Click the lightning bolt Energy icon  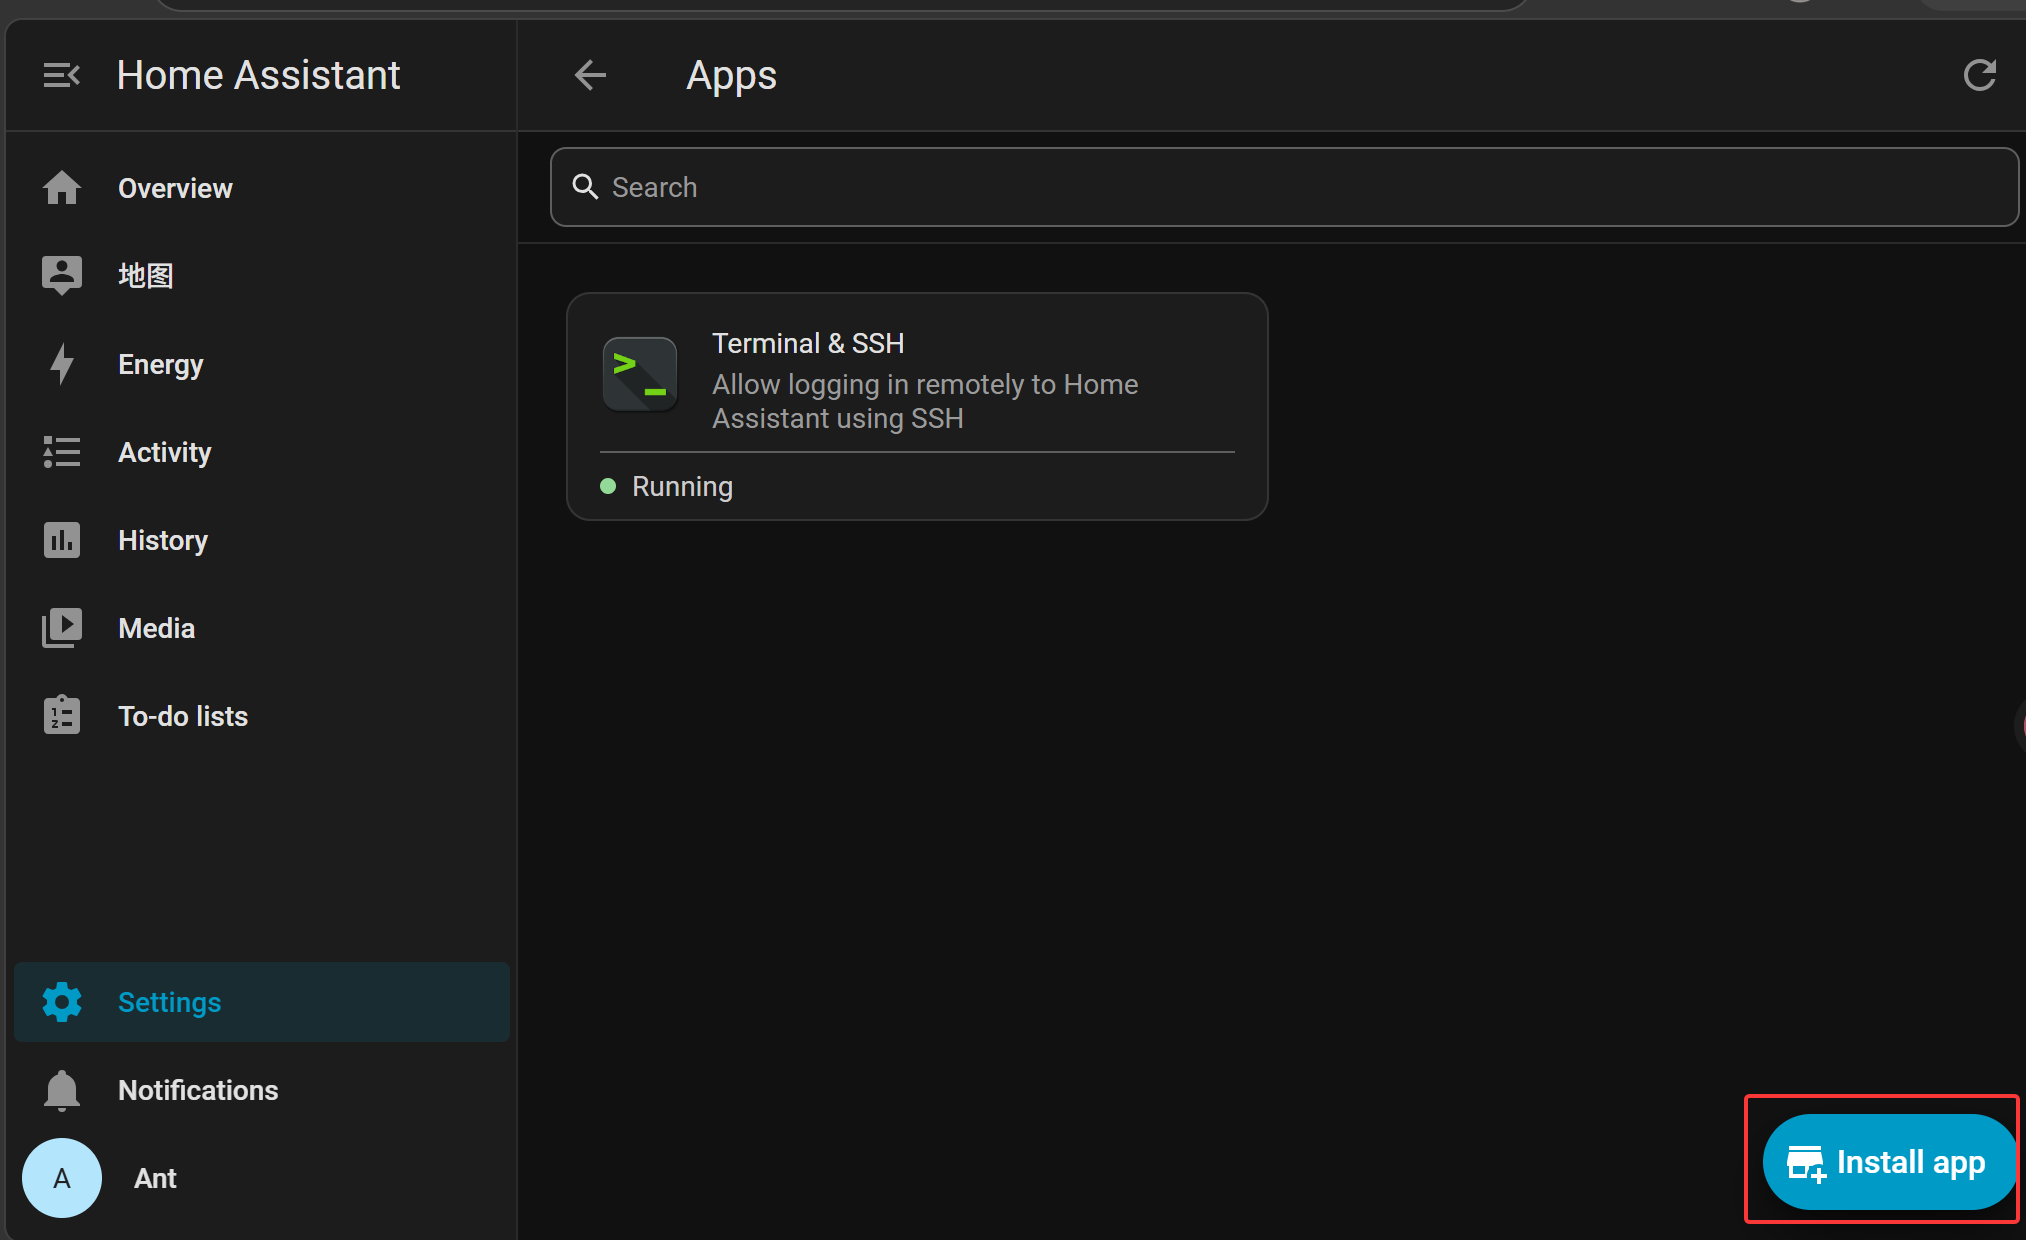62,364
